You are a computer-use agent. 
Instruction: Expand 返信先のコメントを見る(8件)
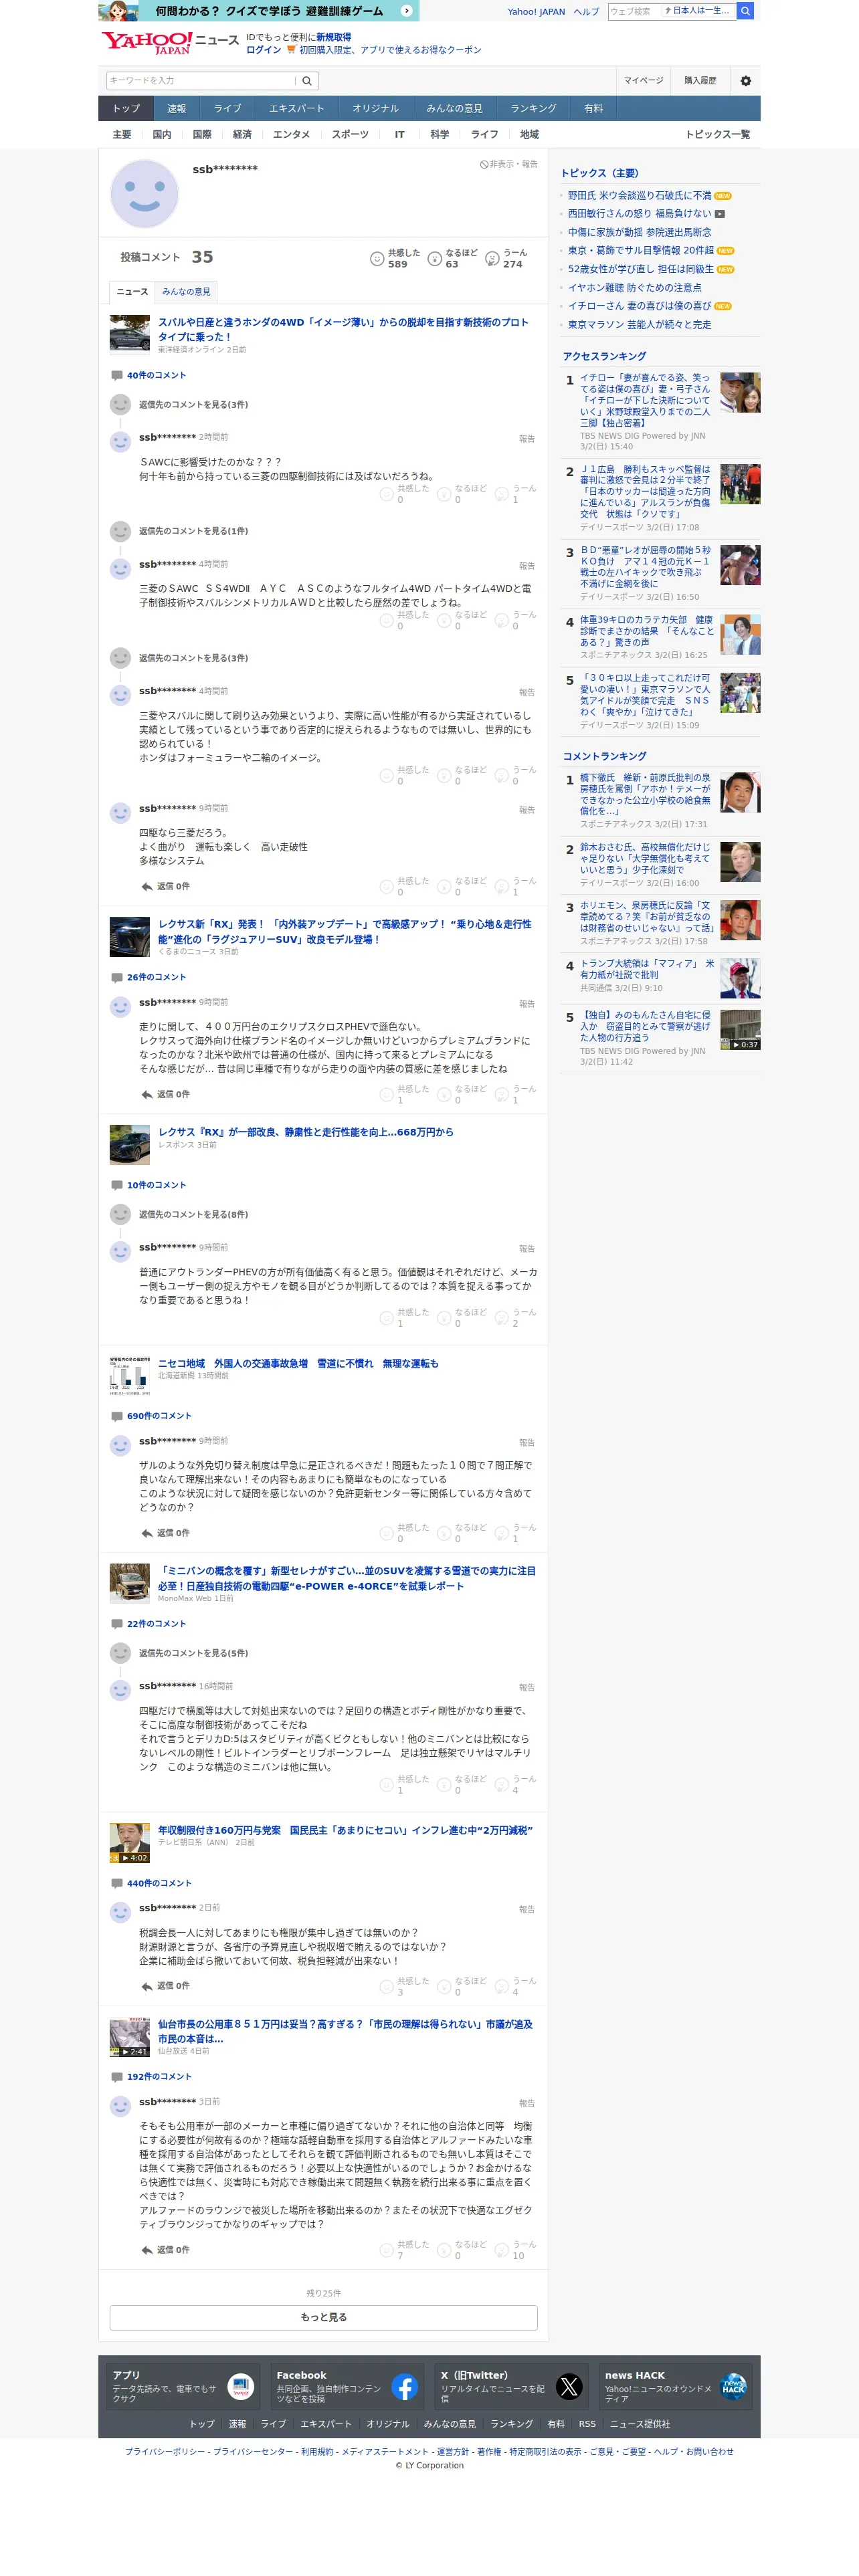(193, 1214)
